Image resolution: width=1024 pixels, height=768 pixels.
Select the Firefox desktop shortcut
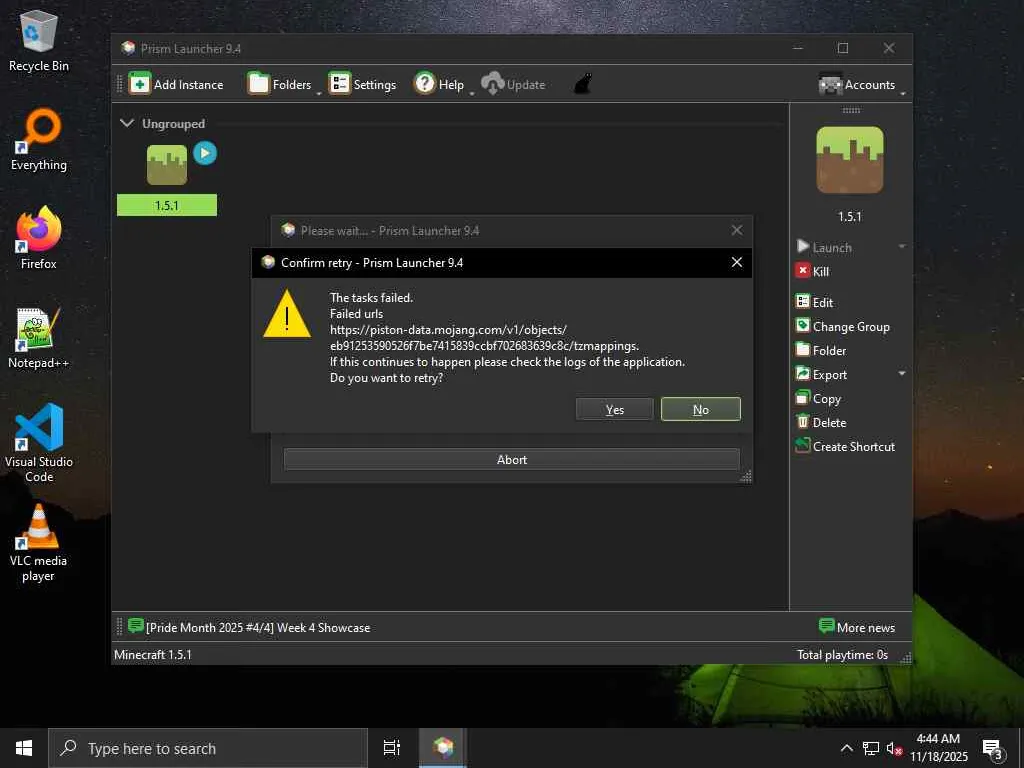[39, 238]
